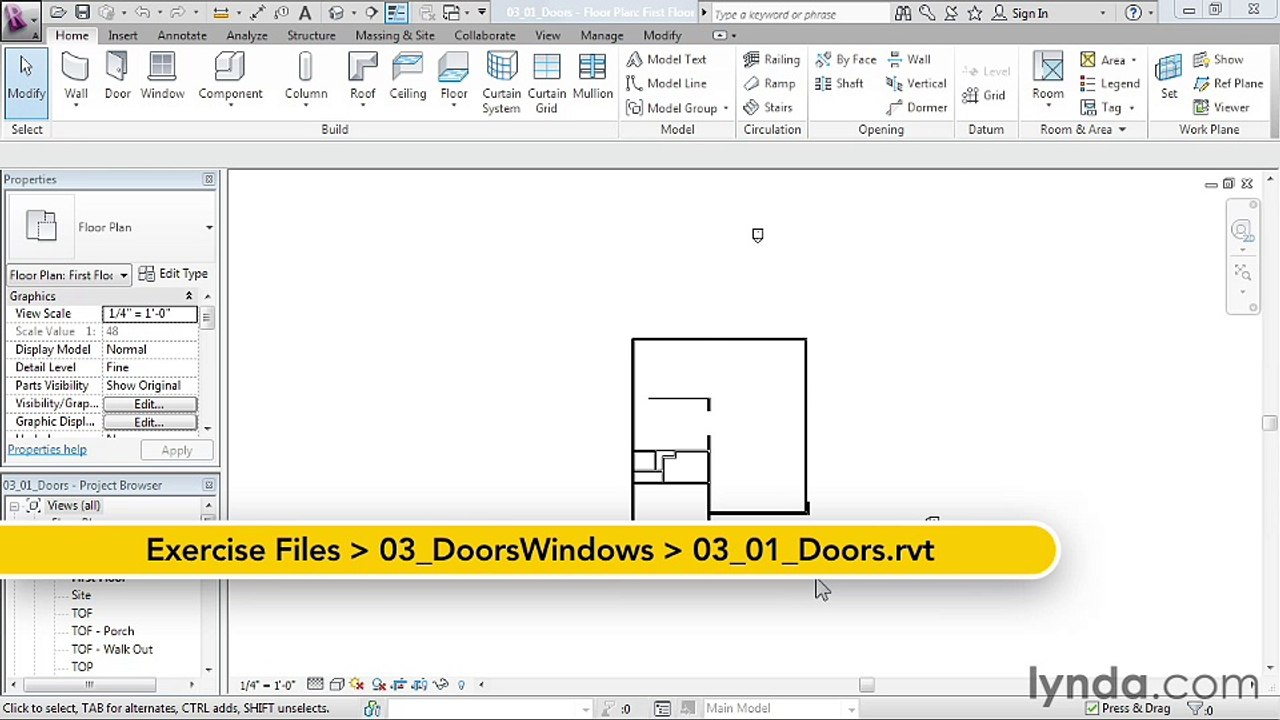
Task: Open the Area tool dropdown
Action: click(x=1133, y=60)
